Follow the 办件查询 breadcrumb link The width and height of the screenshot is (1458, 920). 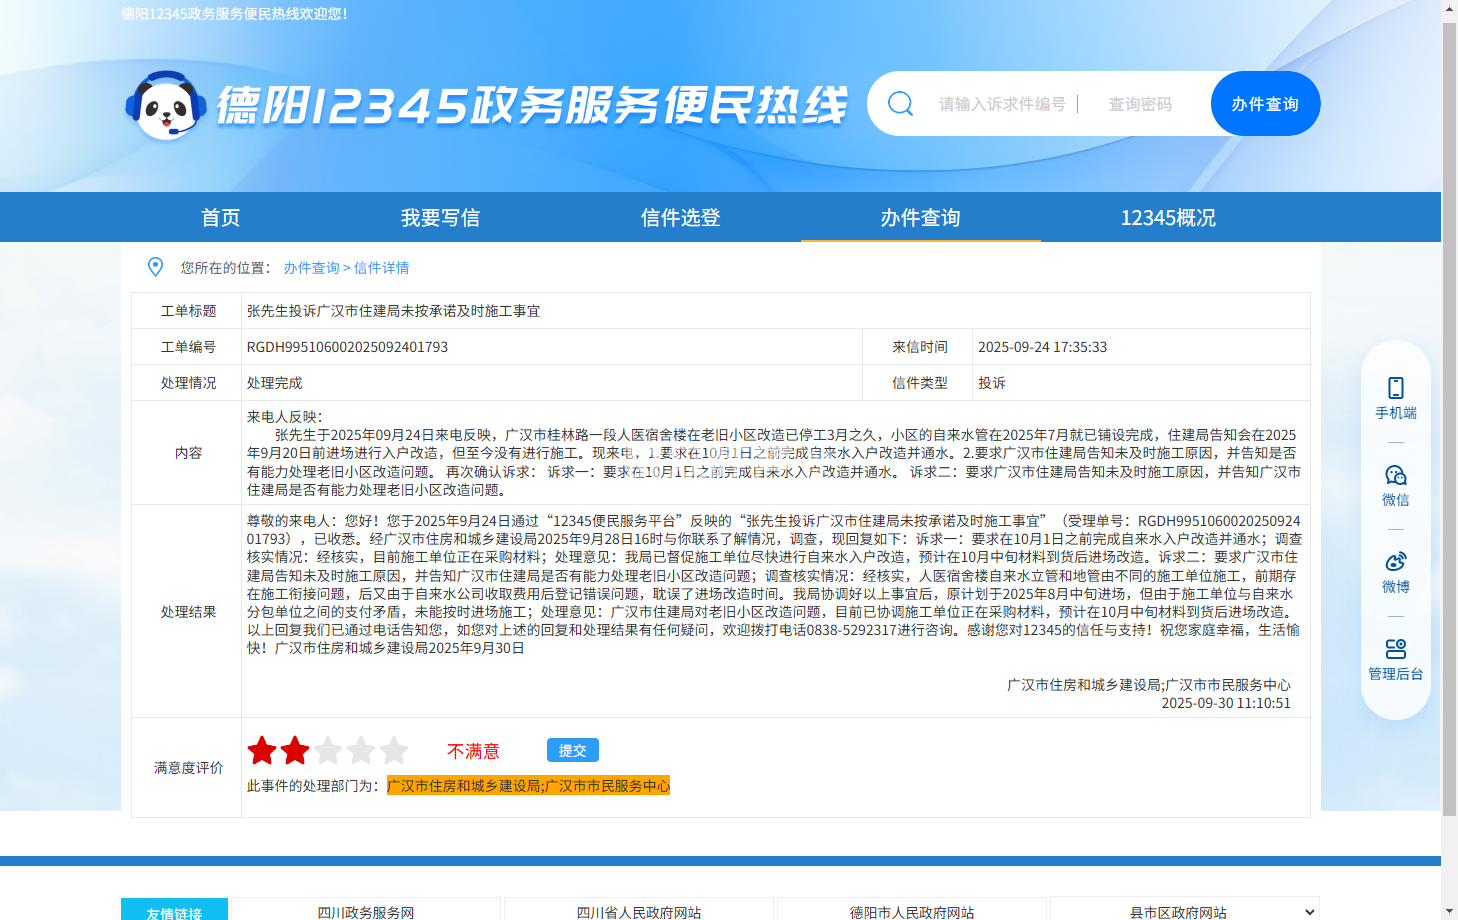[311, 268]
